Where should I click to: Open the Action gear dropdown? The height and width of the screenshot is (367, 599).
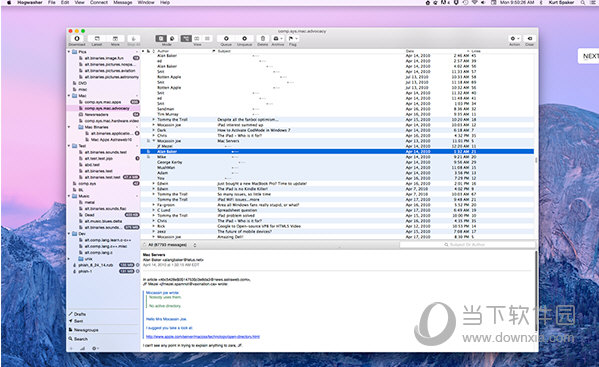point(514,39)
